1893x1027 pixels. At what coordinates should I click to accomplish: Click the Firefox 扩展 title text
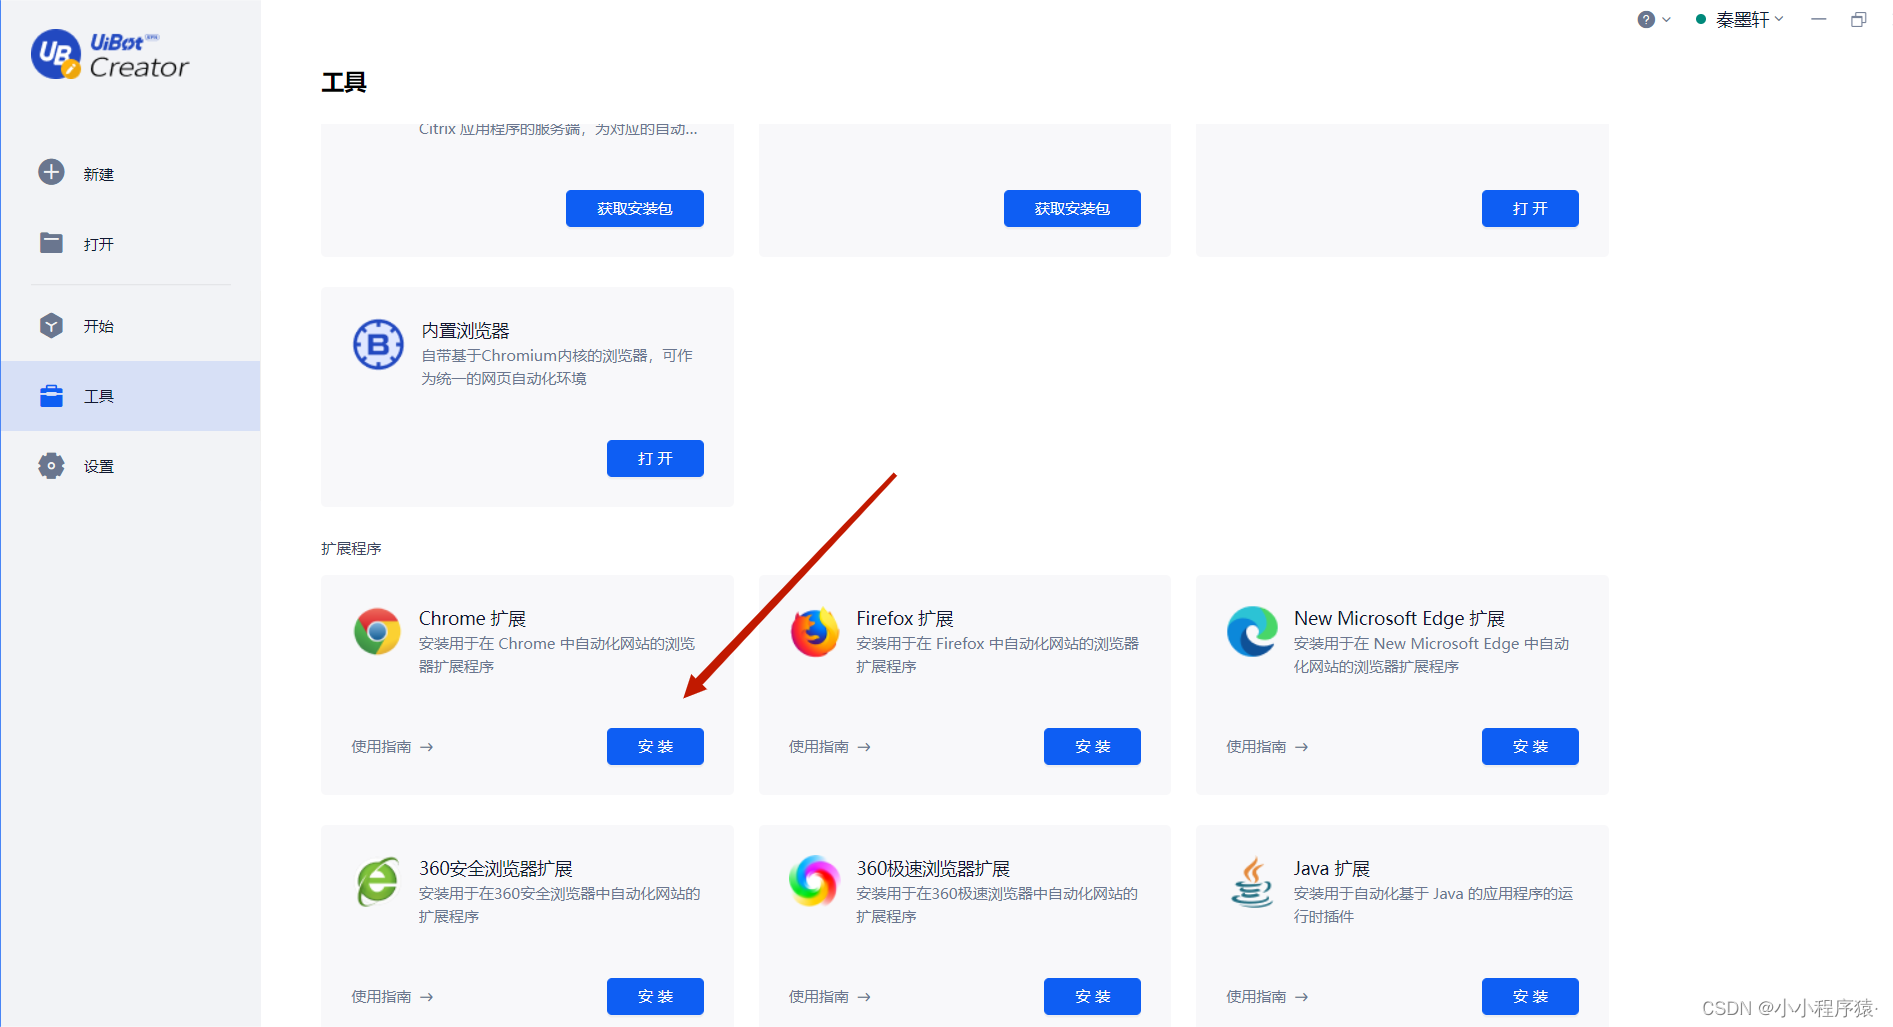pos(905,618)
